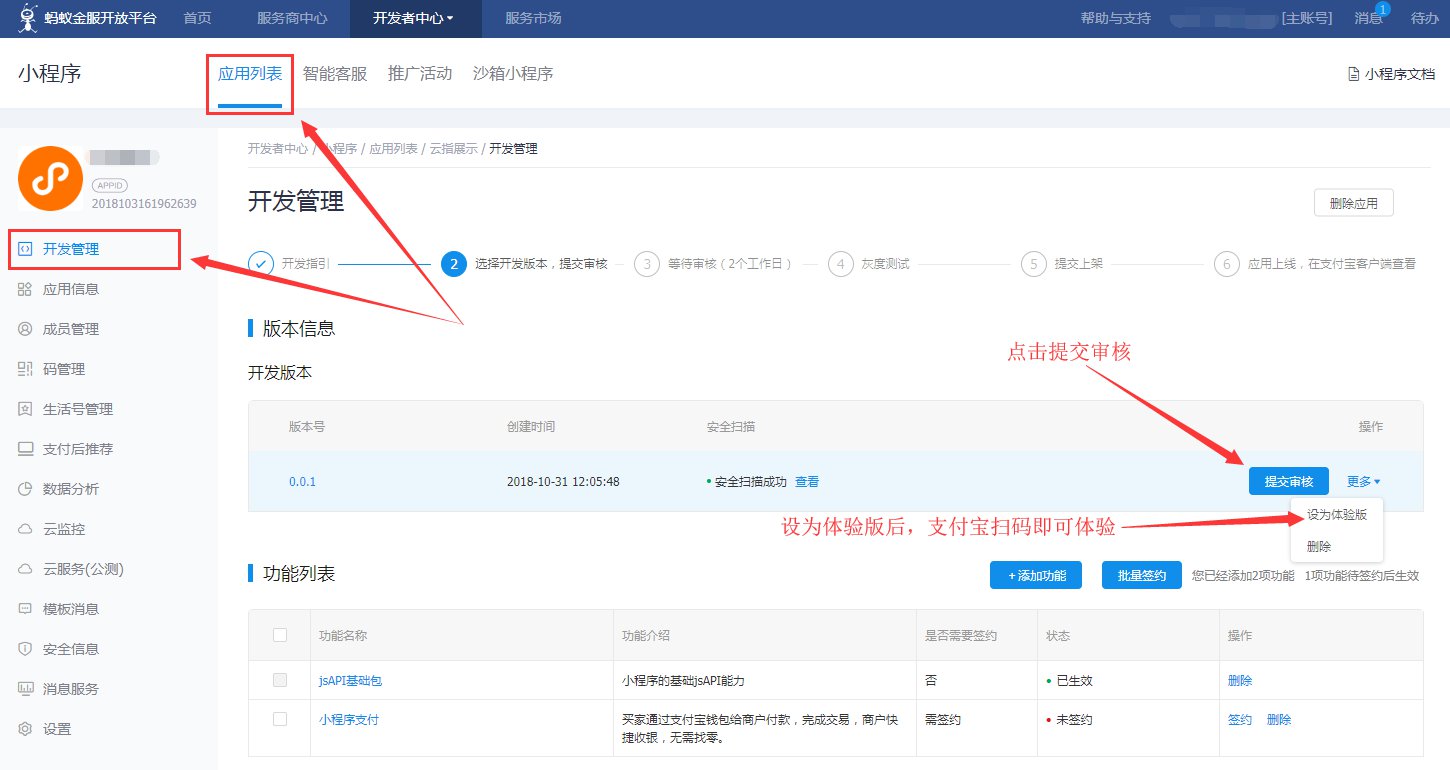This screenshot has height=770, width=1450.
Task: Open version 0.0.1 link
Action: 302,481
